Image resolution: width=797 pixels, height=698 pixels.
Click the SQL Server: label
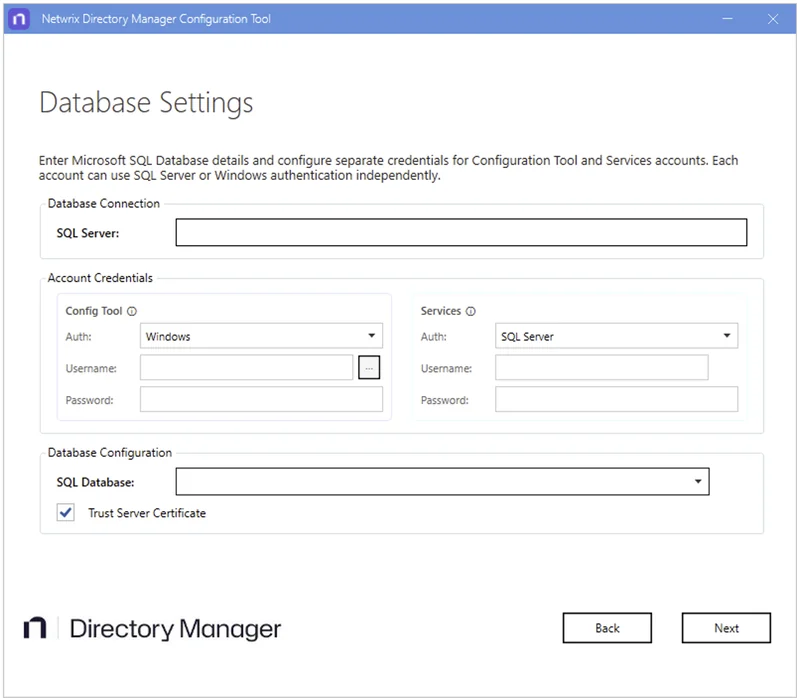87,233
